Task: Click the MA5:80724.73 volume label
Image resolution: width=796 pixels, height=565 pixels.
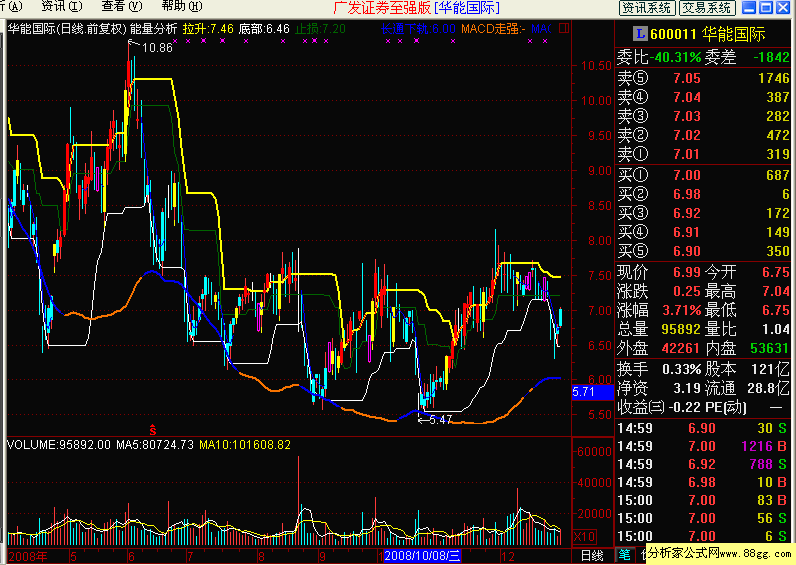Action: 155,445
